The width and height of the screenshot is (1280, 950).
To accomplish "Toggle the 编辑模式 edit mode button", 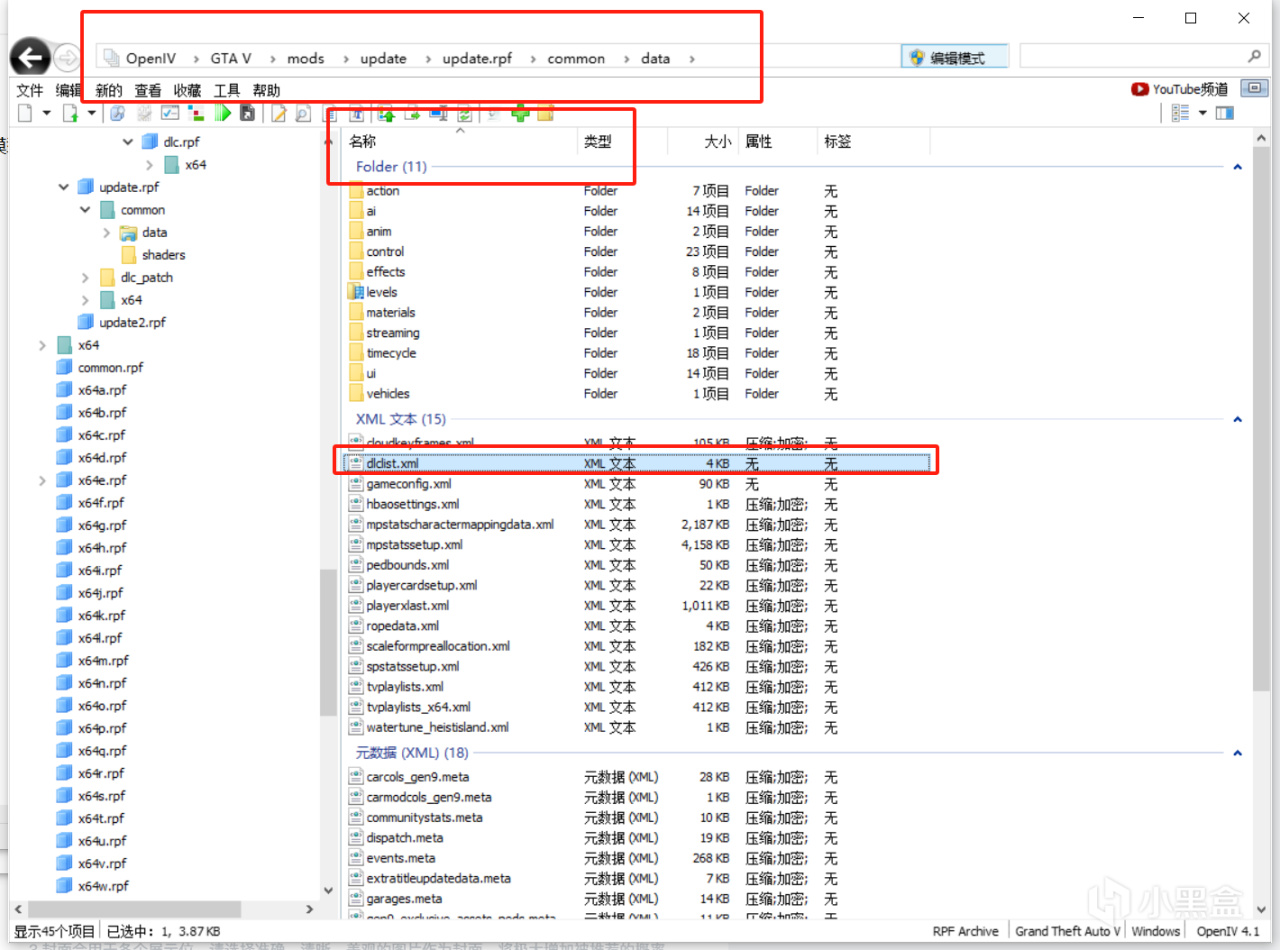I will point(956,57).
